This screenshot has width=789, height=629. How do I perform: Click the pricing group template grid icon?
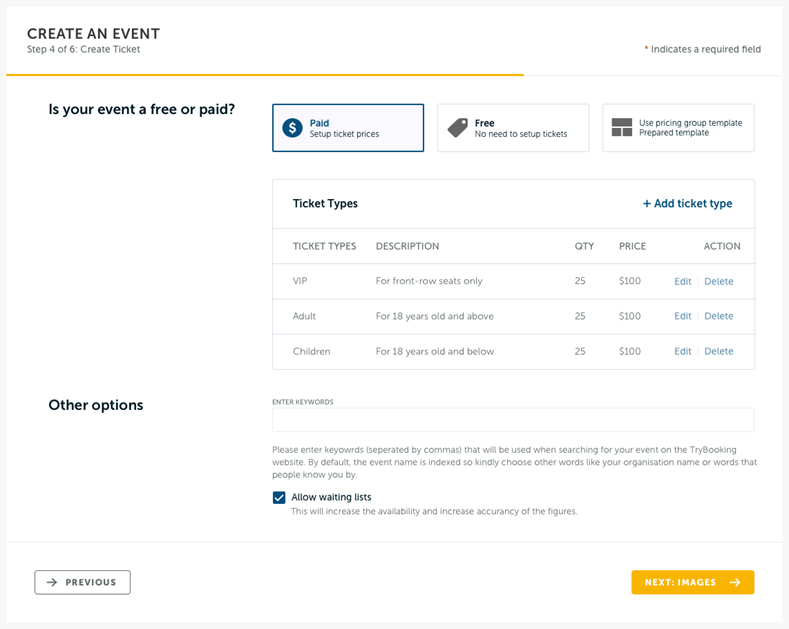622,127
